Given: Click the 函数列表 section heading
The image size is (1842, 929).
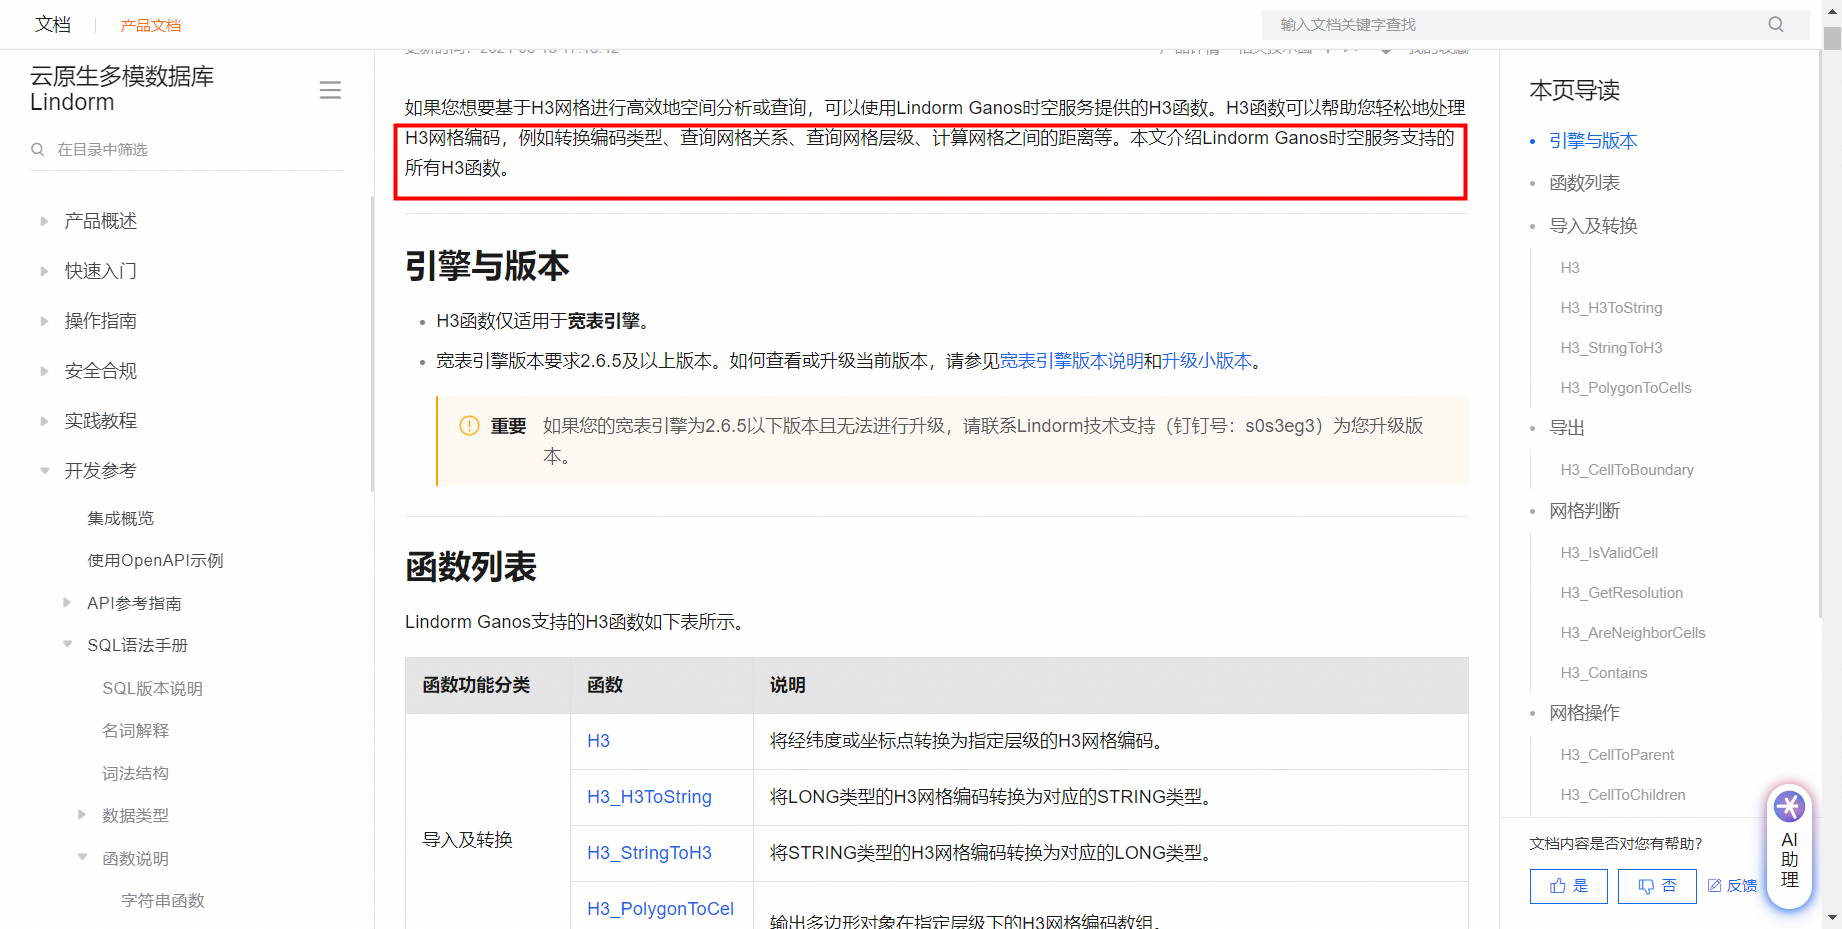Looking at the screenshot, I should [x=471, y=567].
